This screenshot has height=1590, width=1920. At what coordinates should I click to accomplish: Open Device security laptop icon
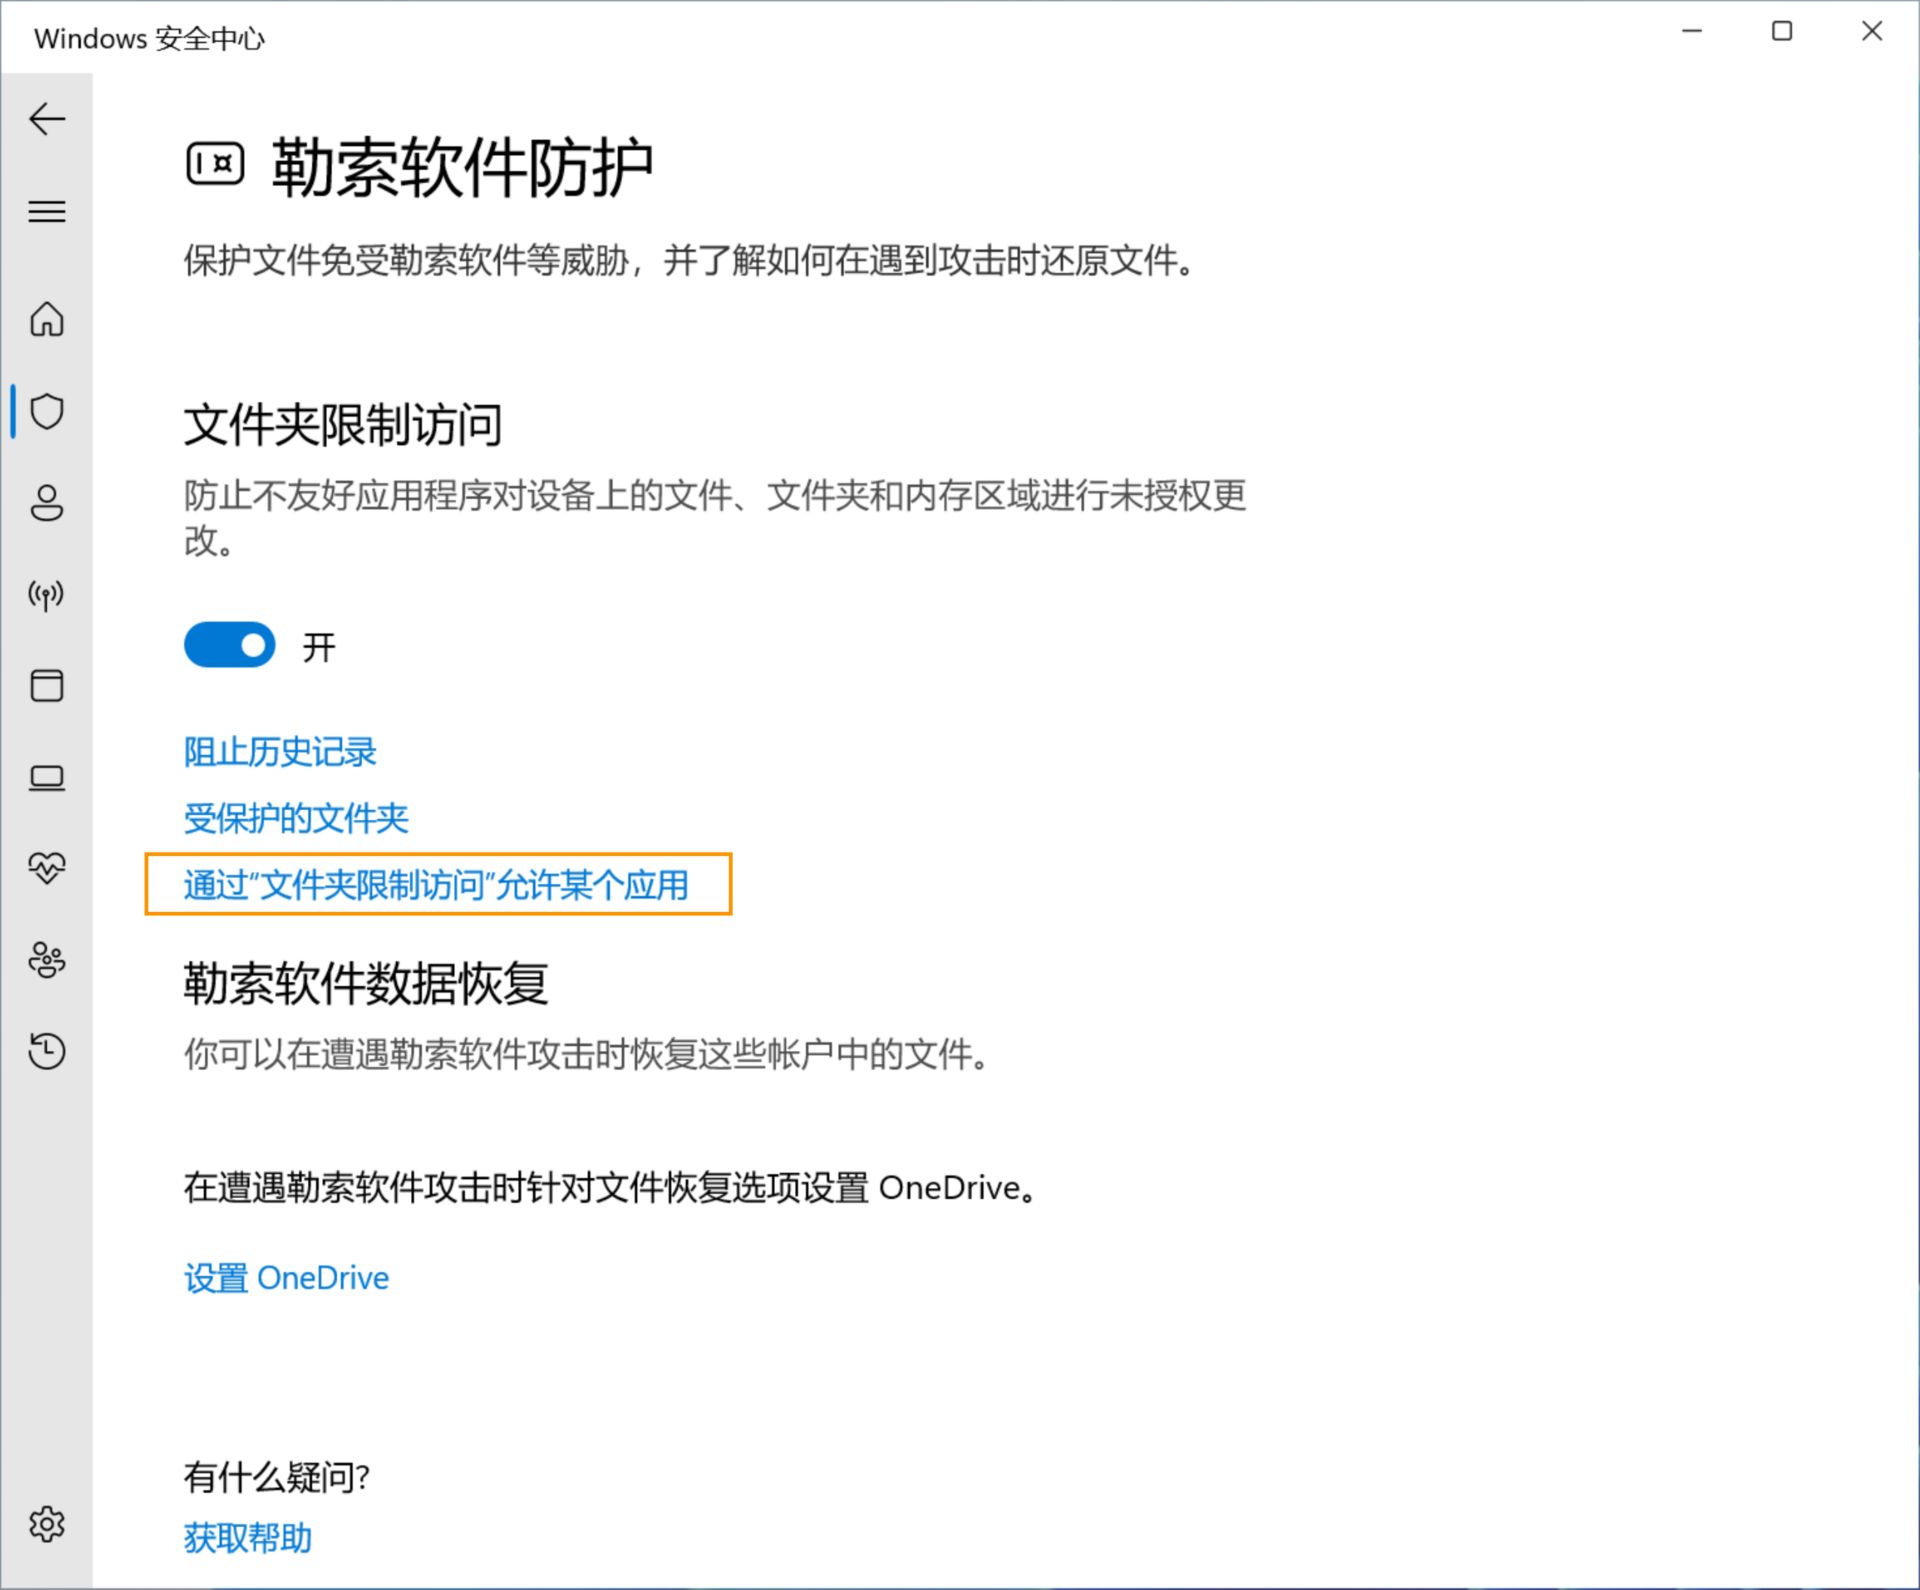pos(47,777)
